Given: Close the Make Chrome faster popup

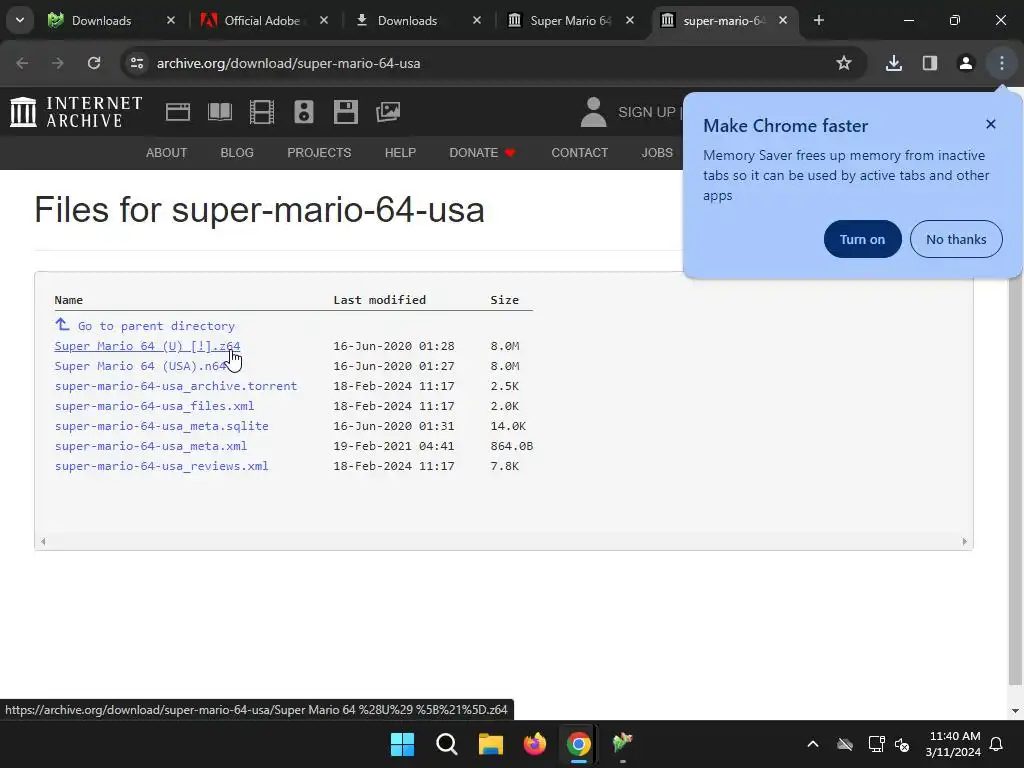Looking at the screenshot, I should [x=991, y=124].
